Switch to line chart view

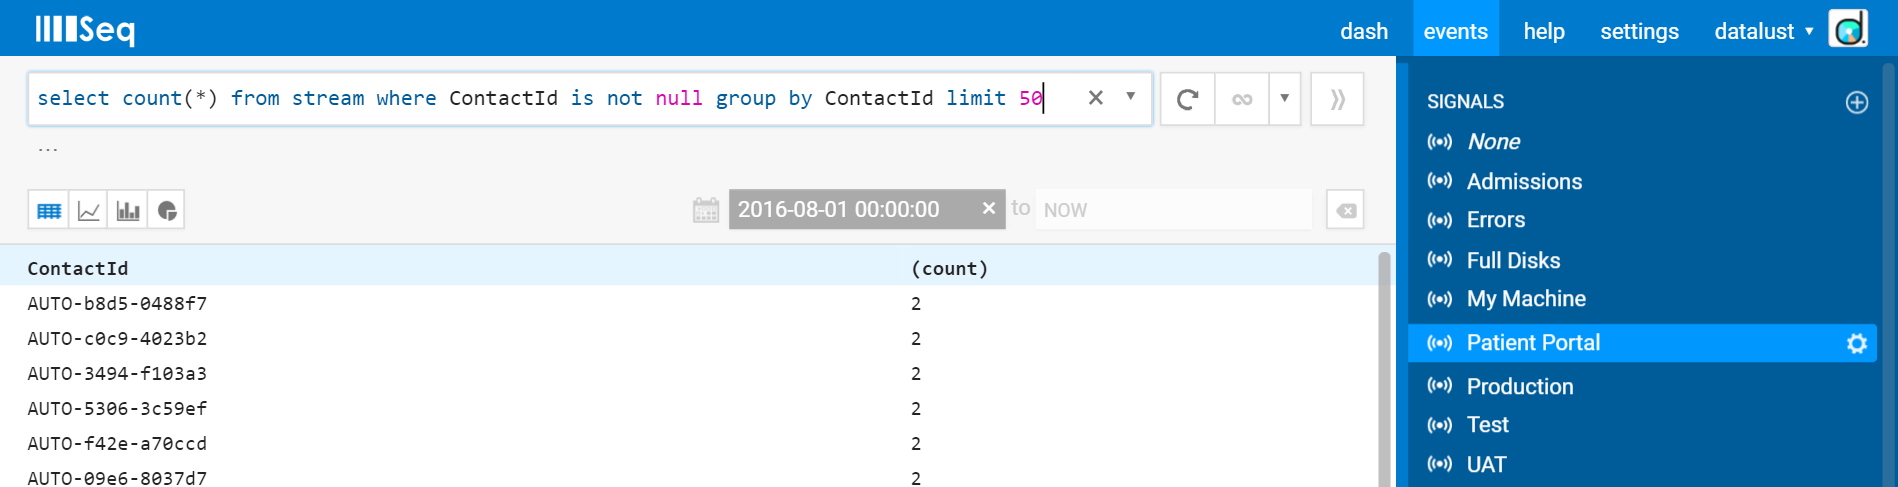88,210
